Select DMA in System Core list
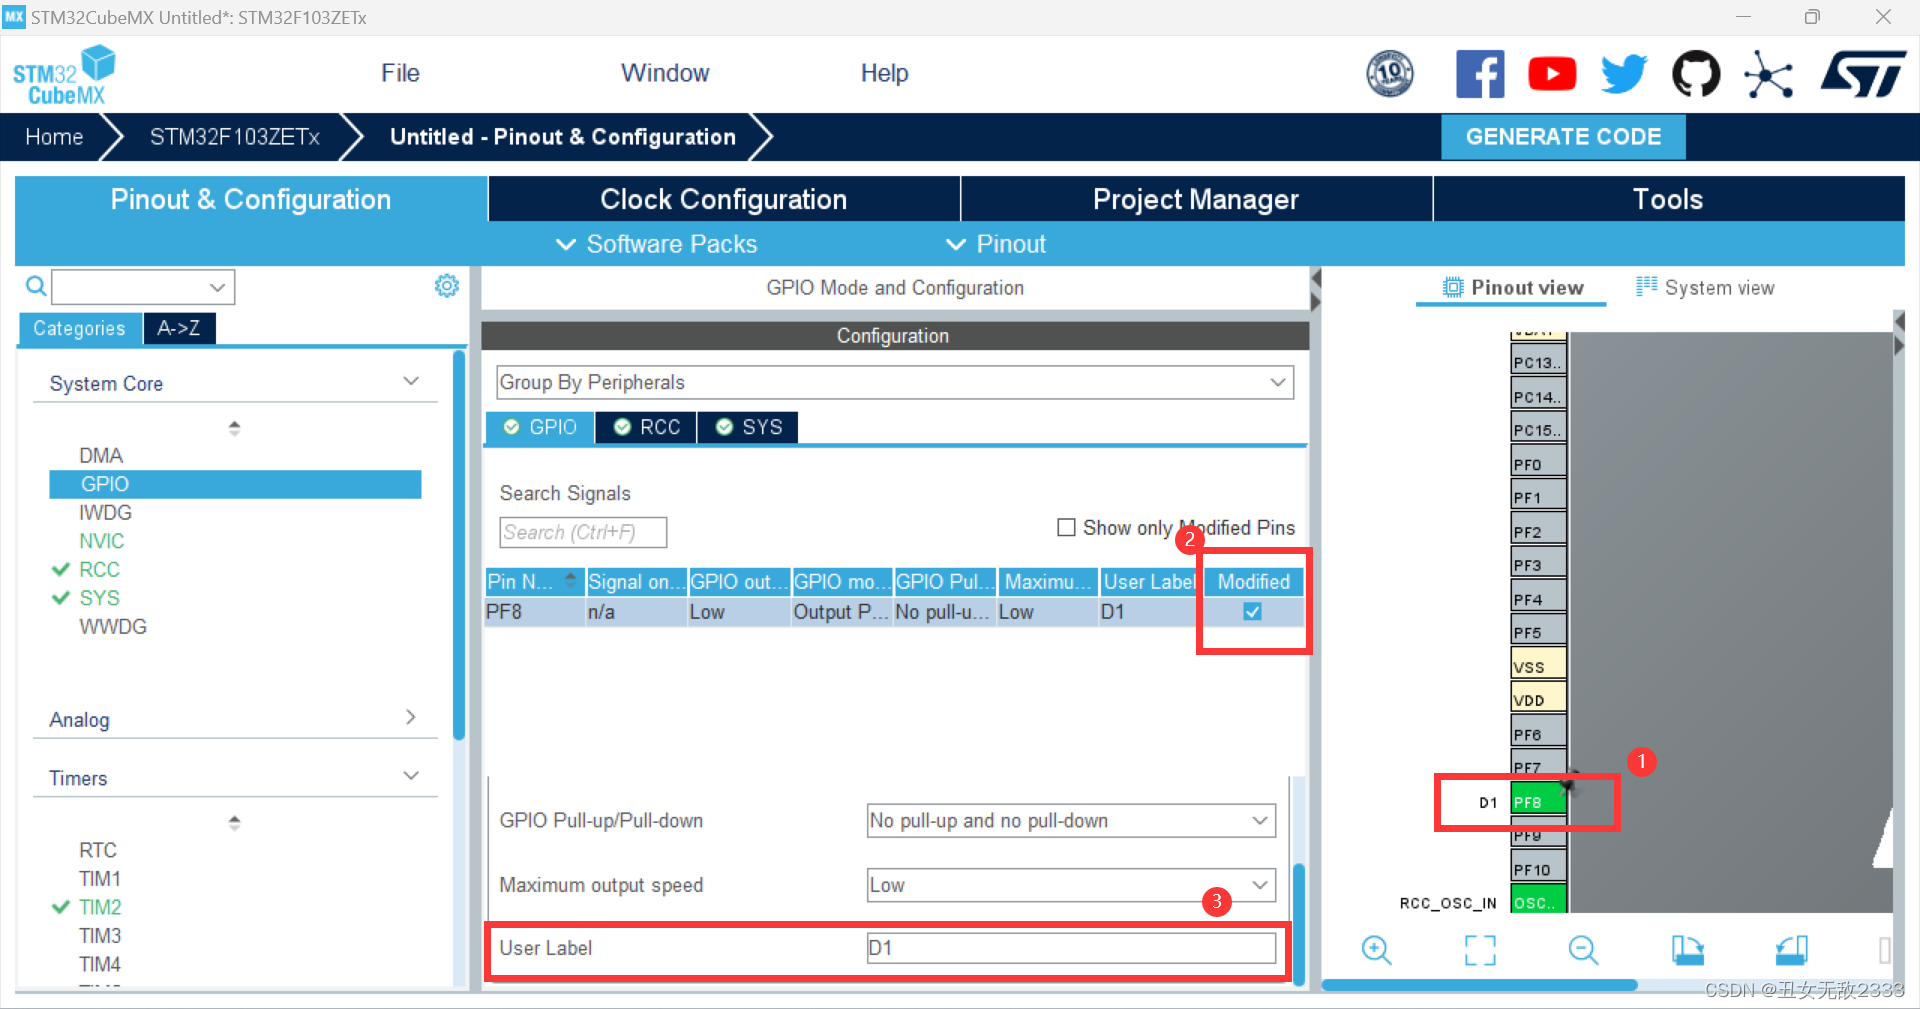This screenshot has height=1009, width=1920. pos(101,455)
